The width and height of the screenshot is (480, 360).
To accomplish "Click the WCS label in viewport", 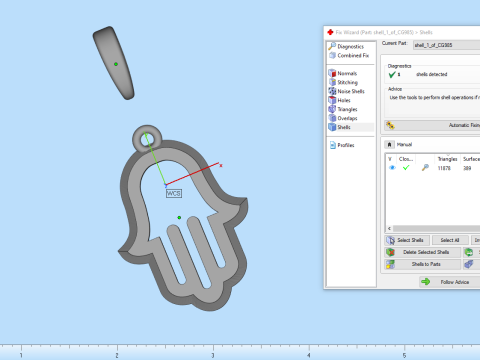I will pyautogui.click(x=174, y=193).
